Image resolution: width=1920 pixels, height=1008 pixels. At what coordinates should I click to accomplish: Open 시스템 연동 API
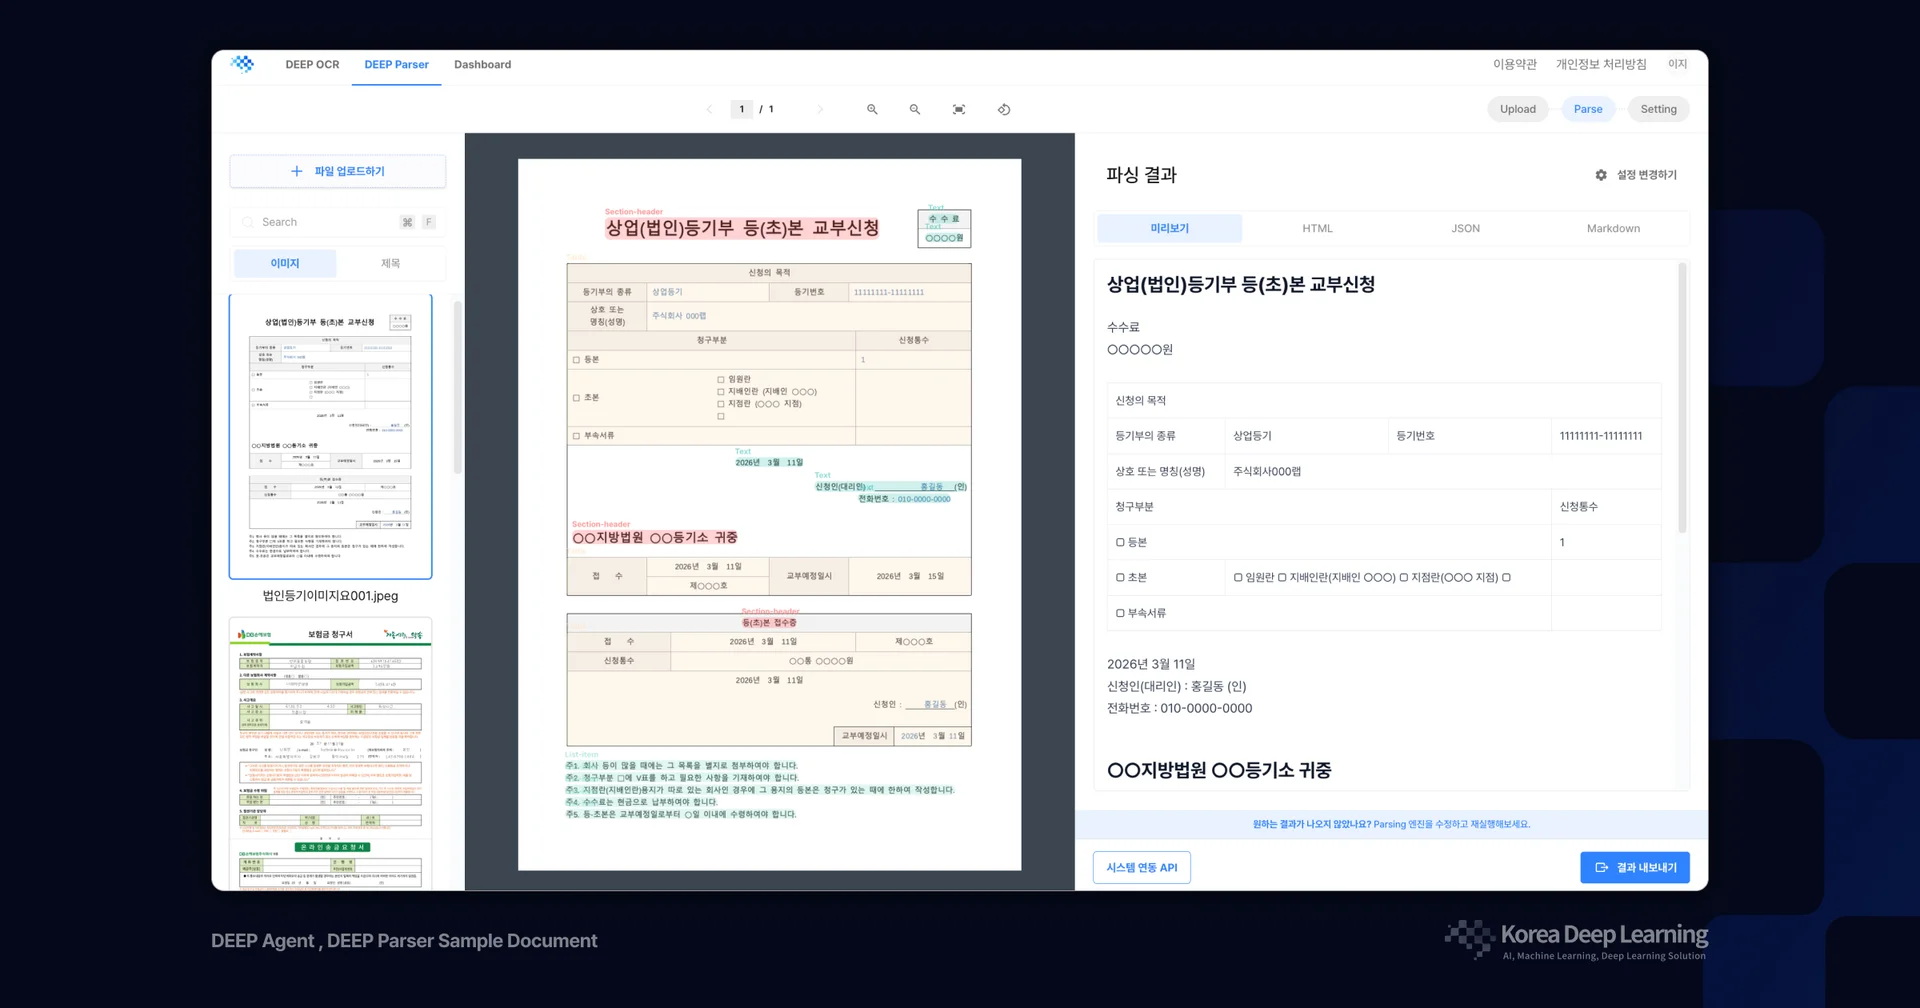tap(1141, 867)
